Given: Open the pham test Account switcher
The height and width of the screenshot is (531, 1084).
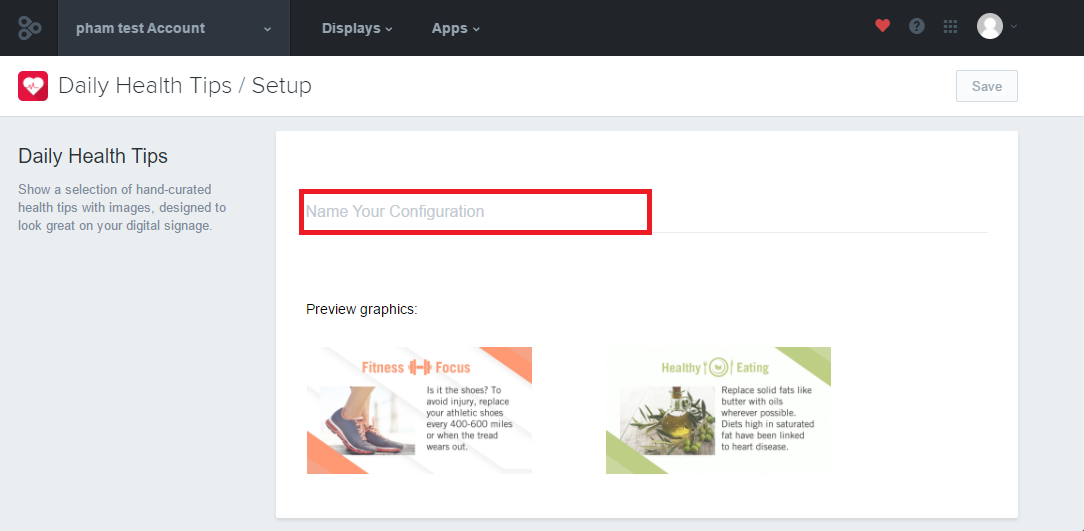Looking at the screenshot, I should tap(174, 28).
